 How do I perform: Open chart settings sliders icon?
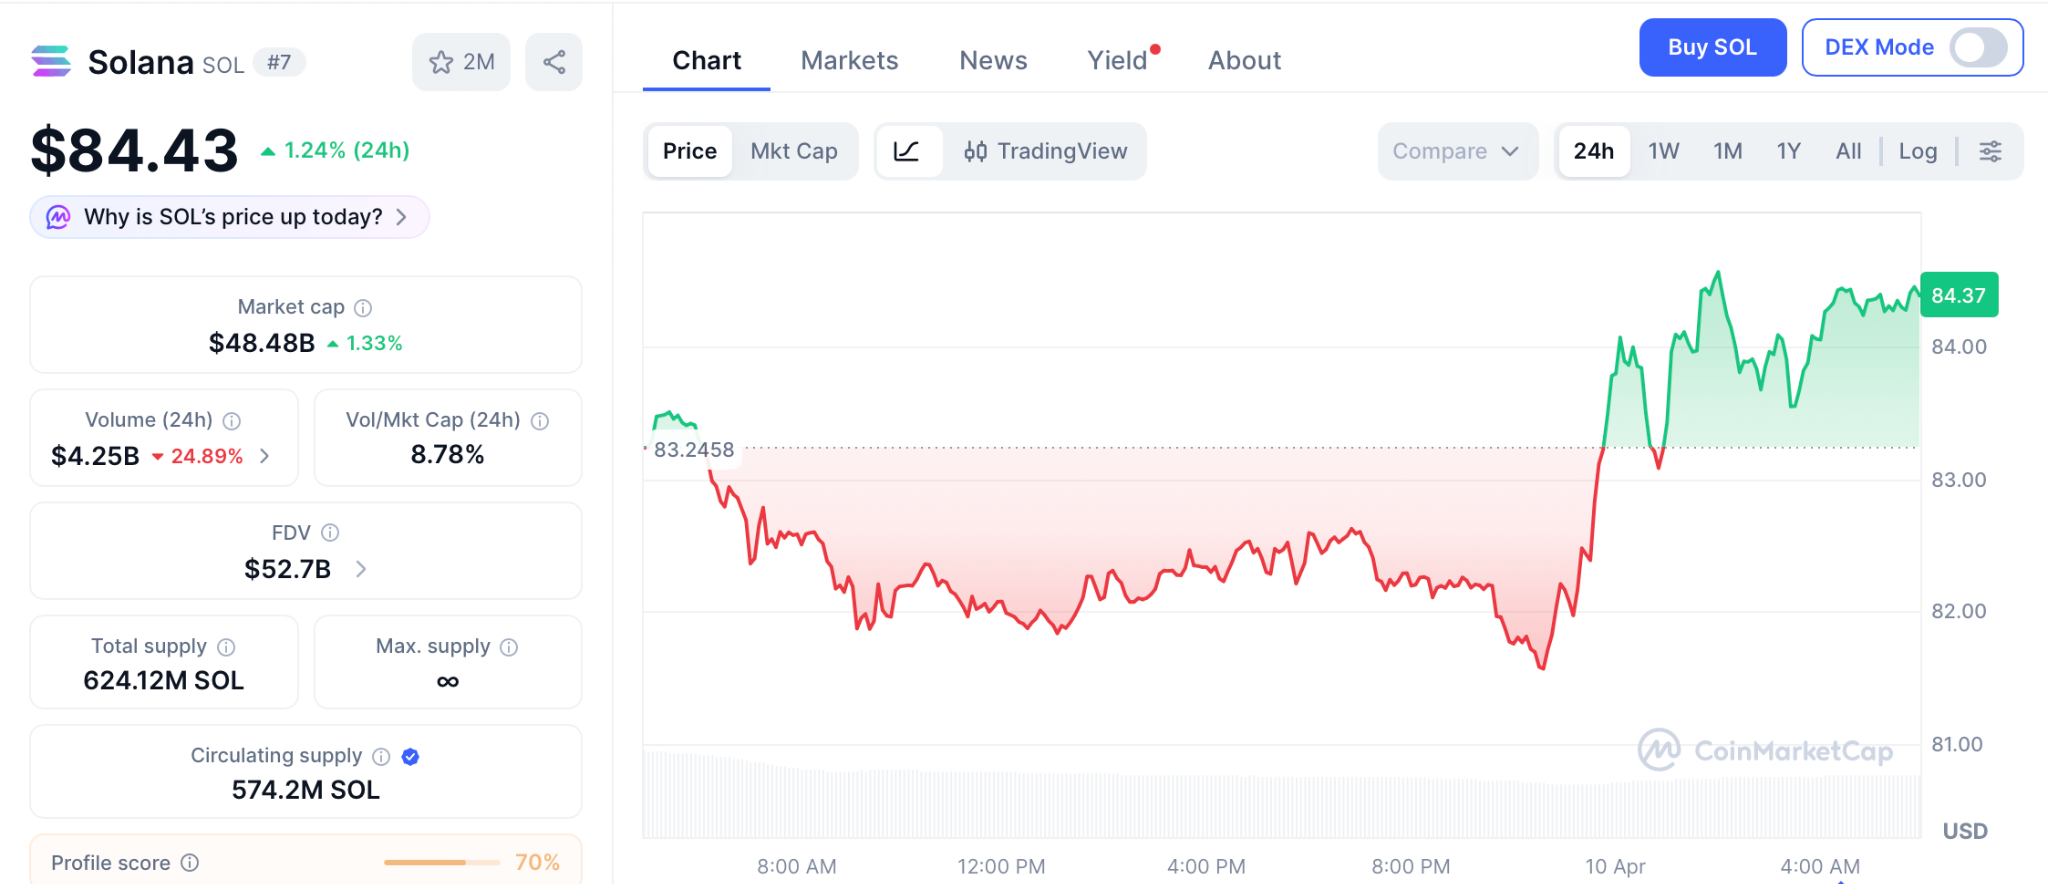1990,151
